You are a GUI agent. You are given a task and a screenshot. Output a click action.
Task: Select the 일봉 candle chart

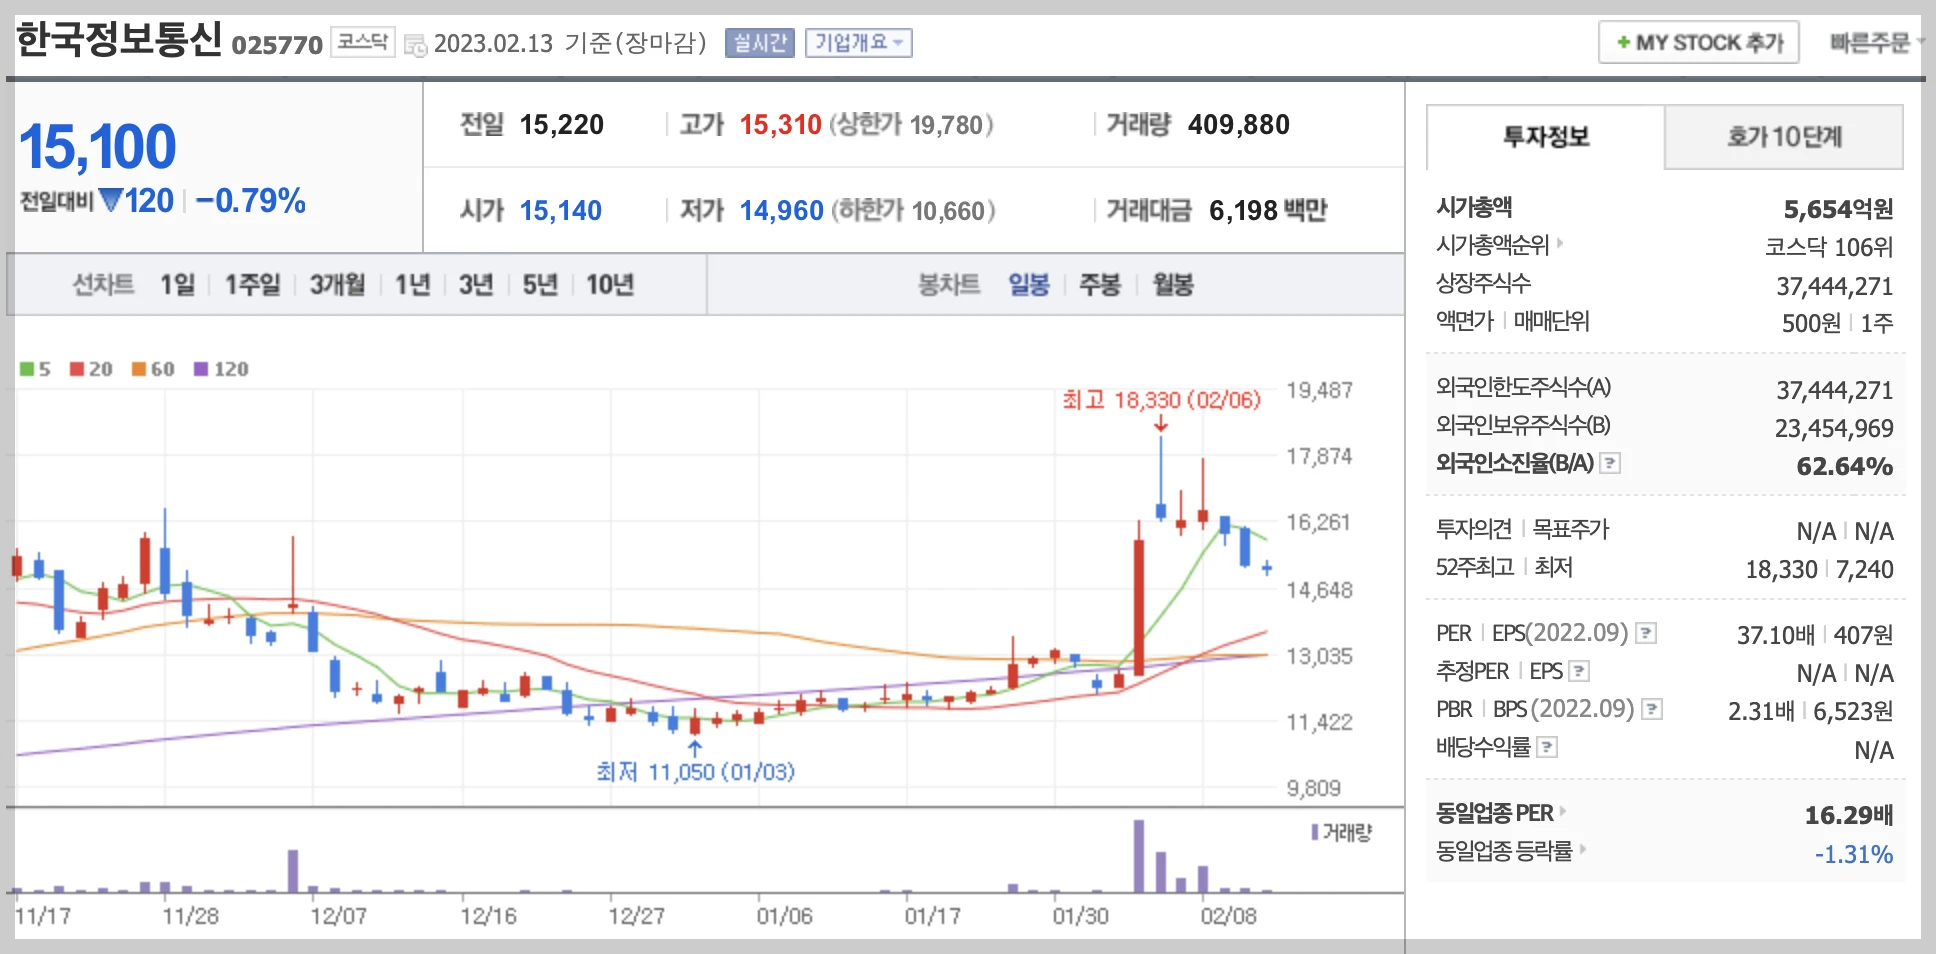(1029, 285)
